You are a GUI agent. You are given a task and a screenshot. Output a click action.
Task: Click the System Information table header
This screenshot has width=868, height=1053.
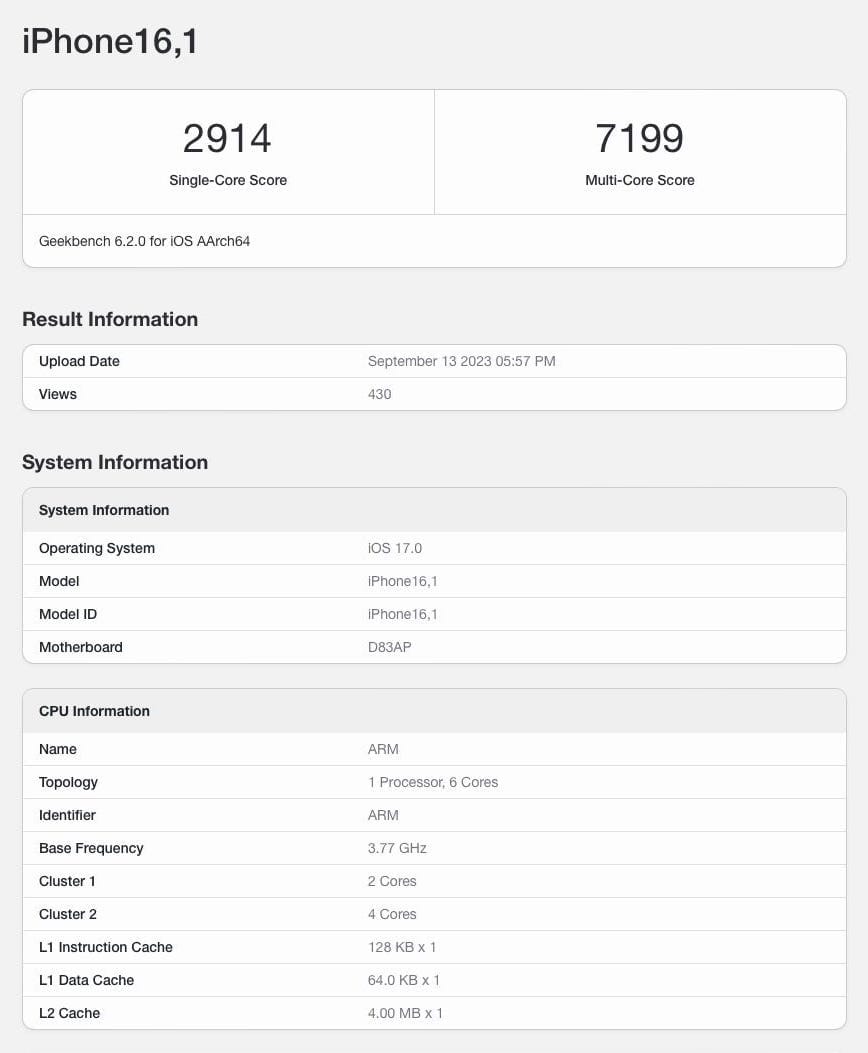pyautogui.click(x=434, y=510)
